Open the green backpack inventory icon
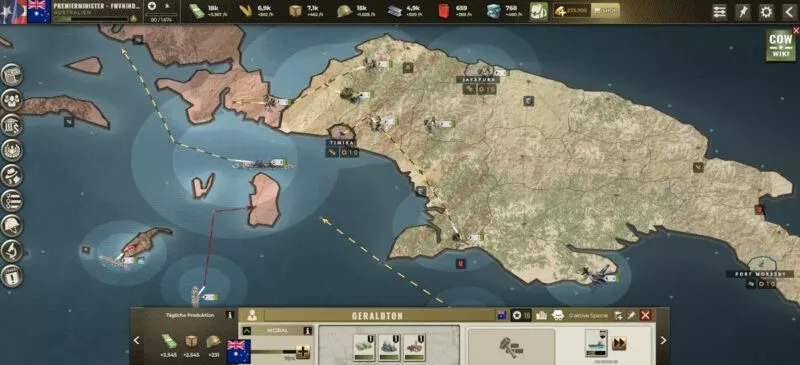The height and width of the screenshot is (365, 800). pyautogui.click(x=538, y=11)
